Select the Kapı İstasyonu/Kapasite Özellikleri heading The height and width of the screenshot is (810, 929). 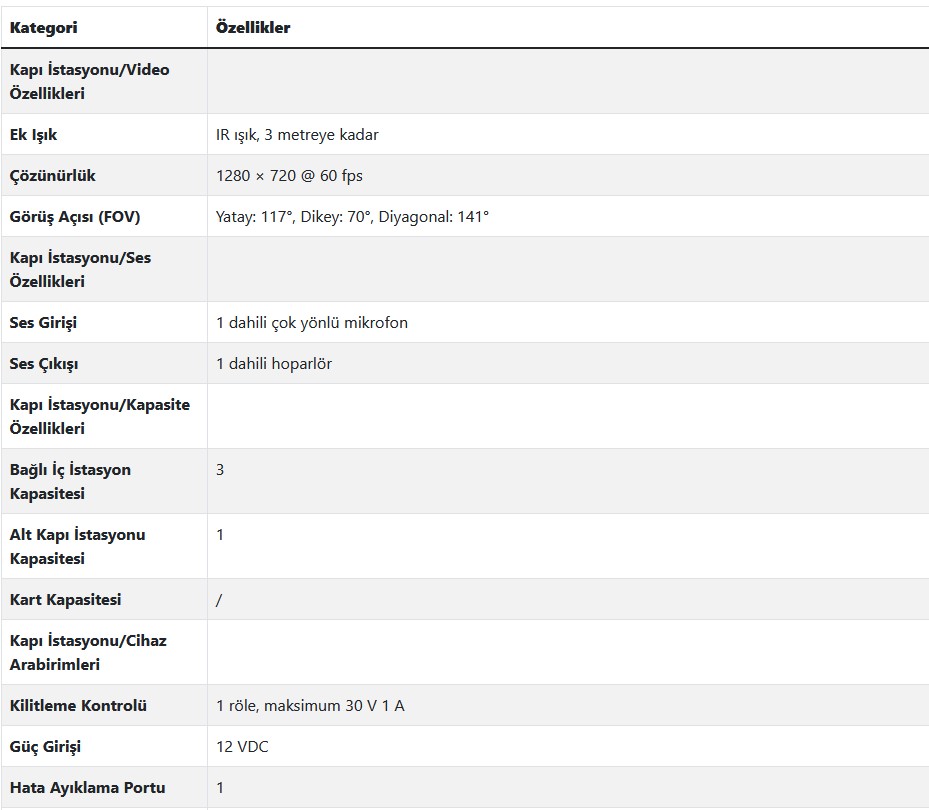[x=100, y=417]
